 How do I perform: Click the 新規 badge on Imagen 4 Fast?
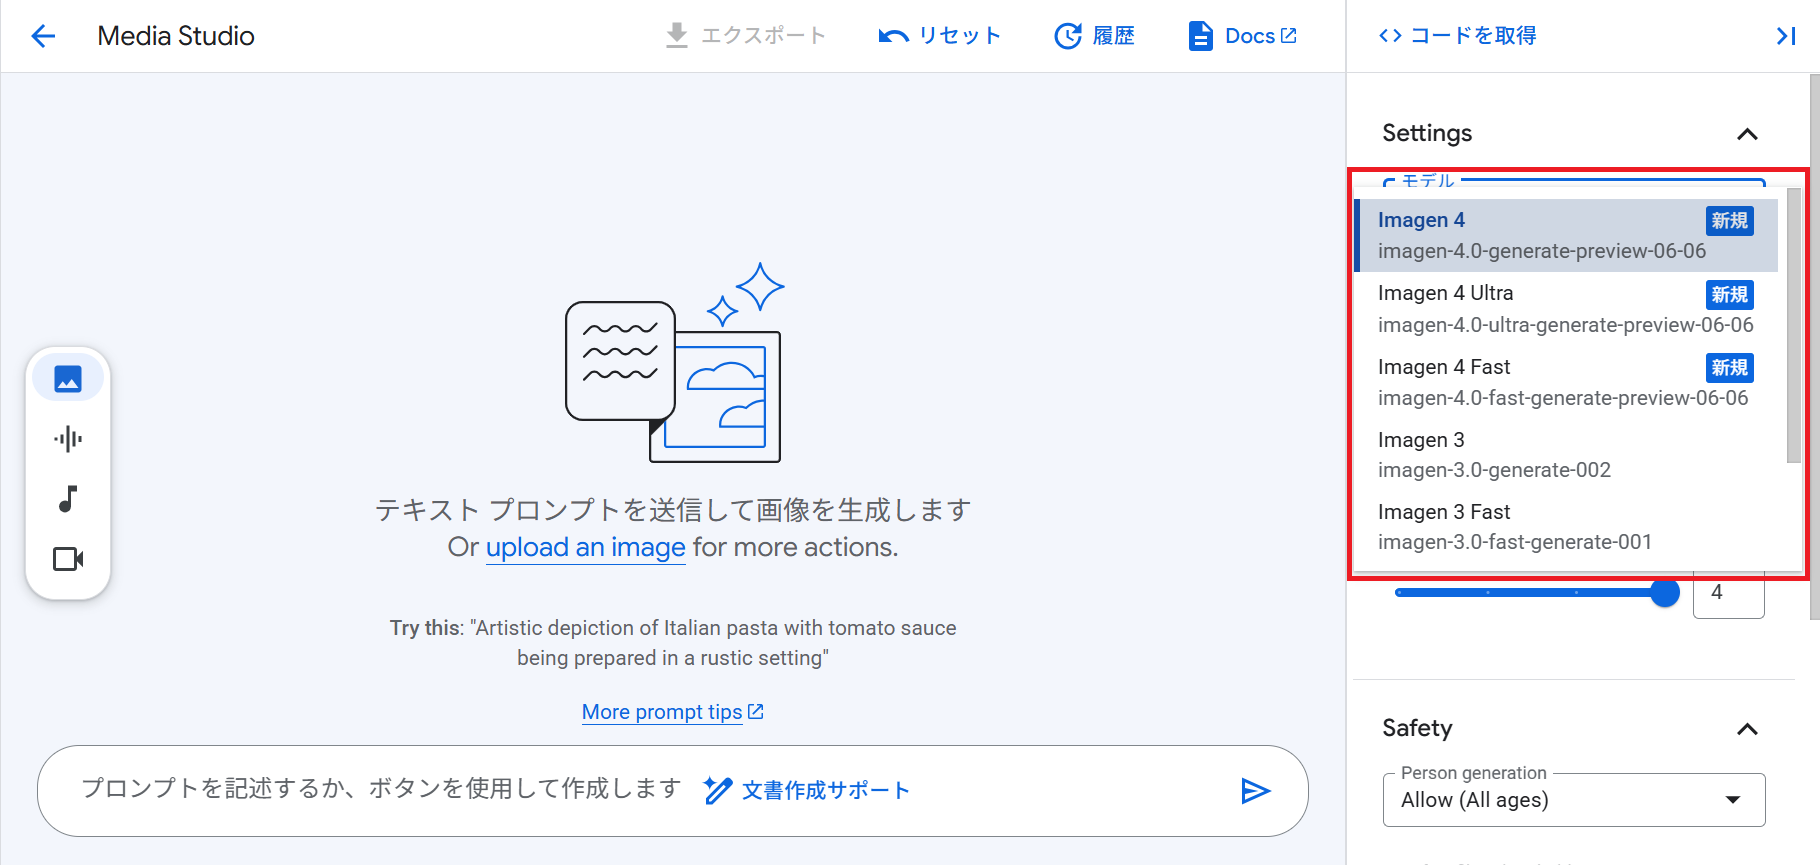coord(1729,368)
